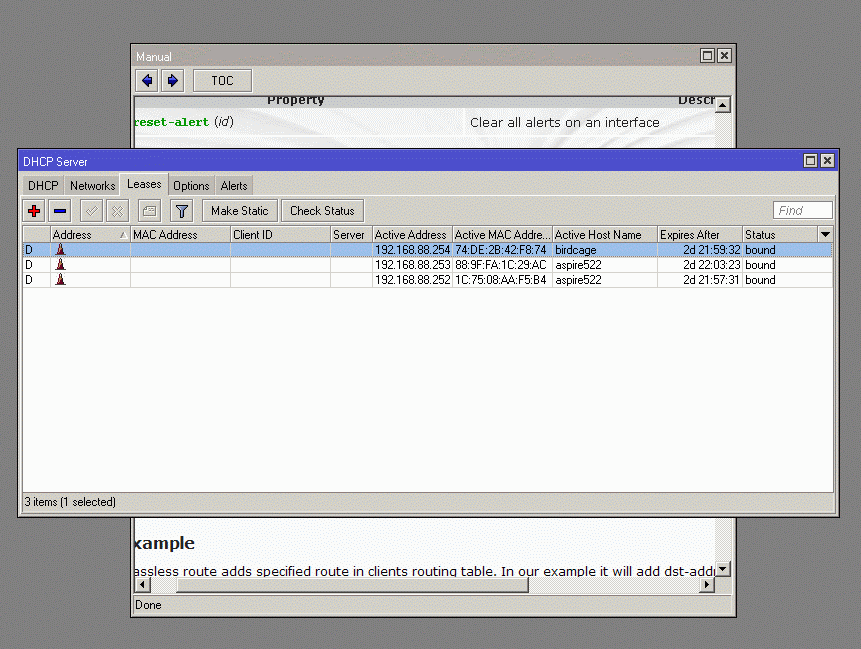
Task: Click the lease icon in birdcage row
Action: pyautogui.click(x=60, y=250)
